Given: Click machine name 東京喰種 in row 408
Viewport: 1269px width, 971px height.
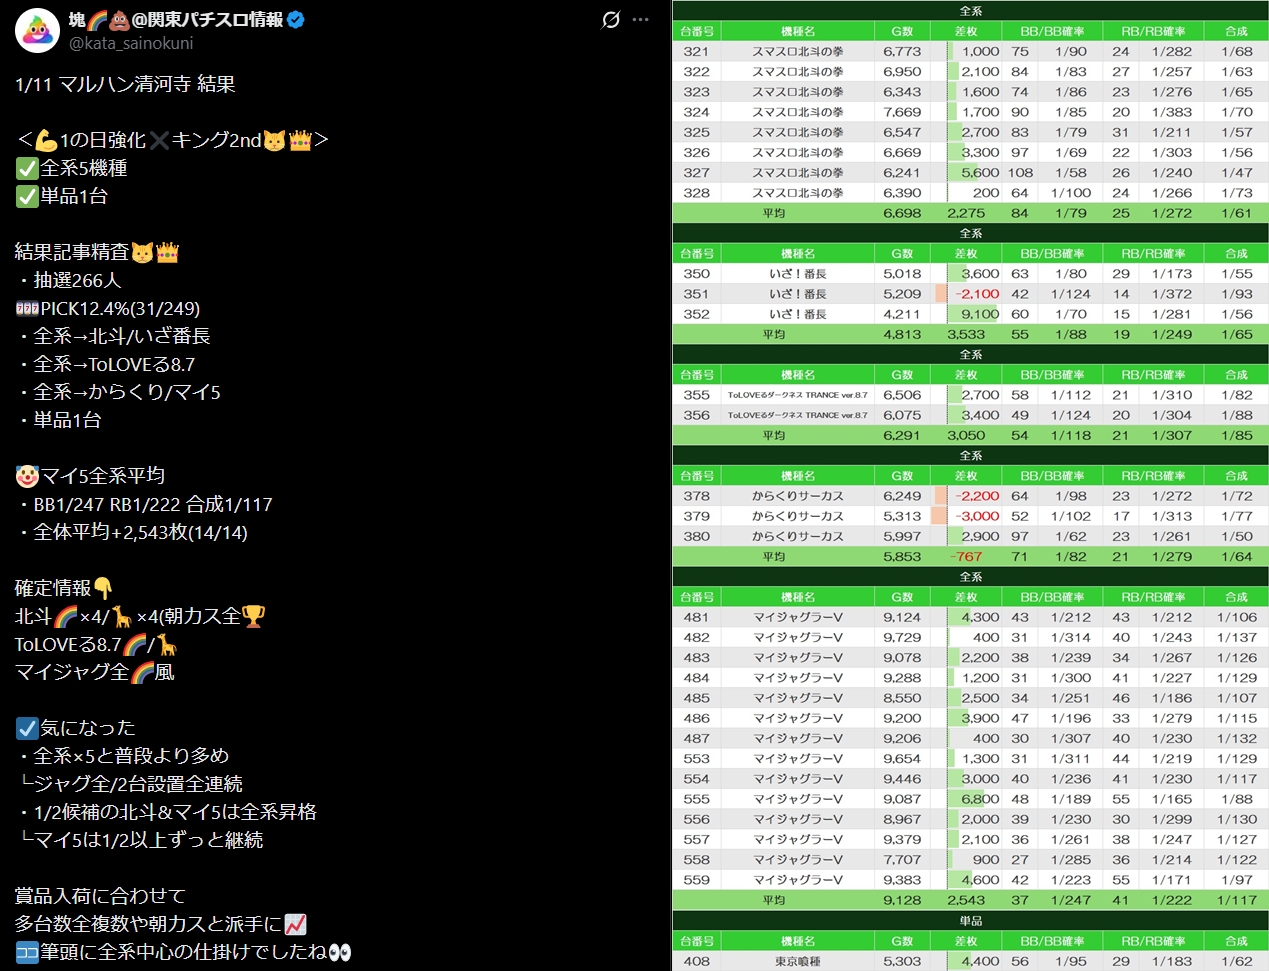Looking at the screenshot, I should click(x=798, y=961).
